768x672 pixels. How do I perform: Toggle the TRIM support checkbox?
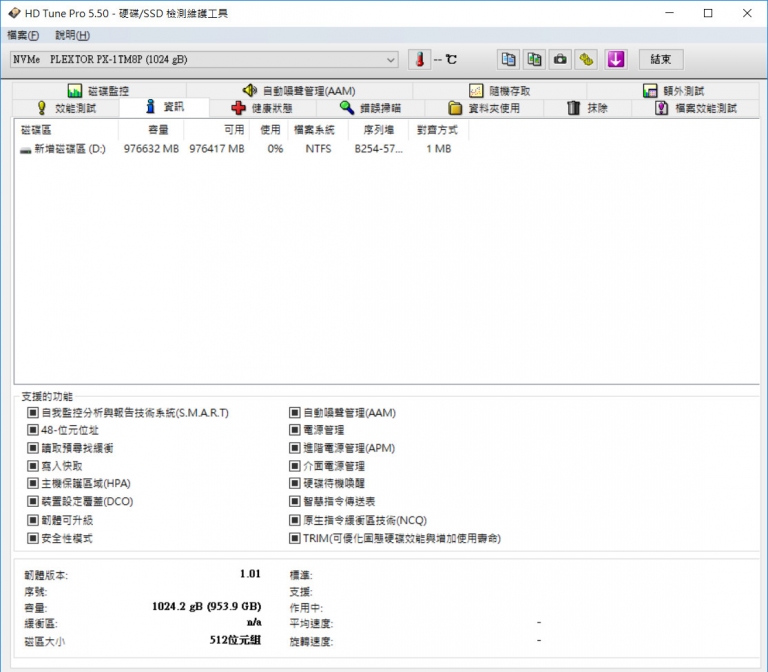coord(294,538)
